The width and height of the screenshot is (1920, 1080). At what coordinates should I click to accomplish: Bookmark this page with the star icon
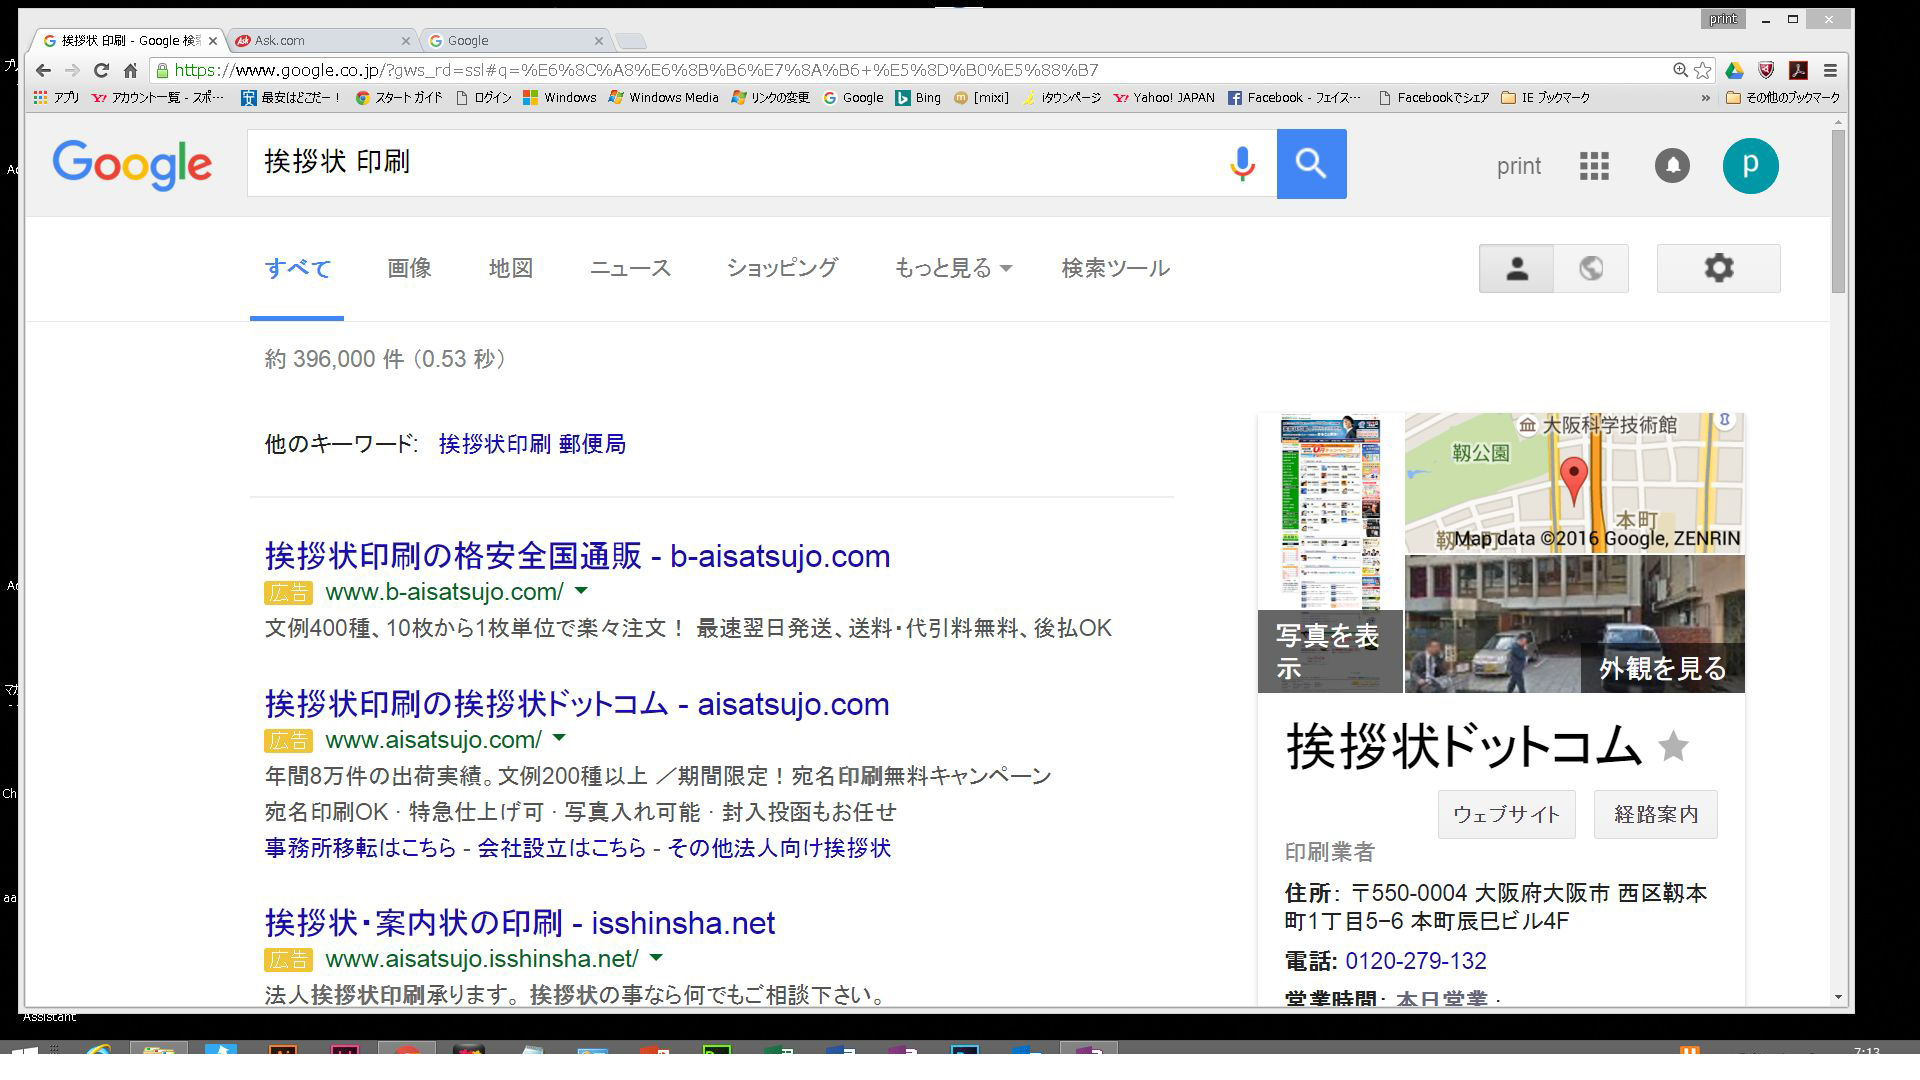1703,70
